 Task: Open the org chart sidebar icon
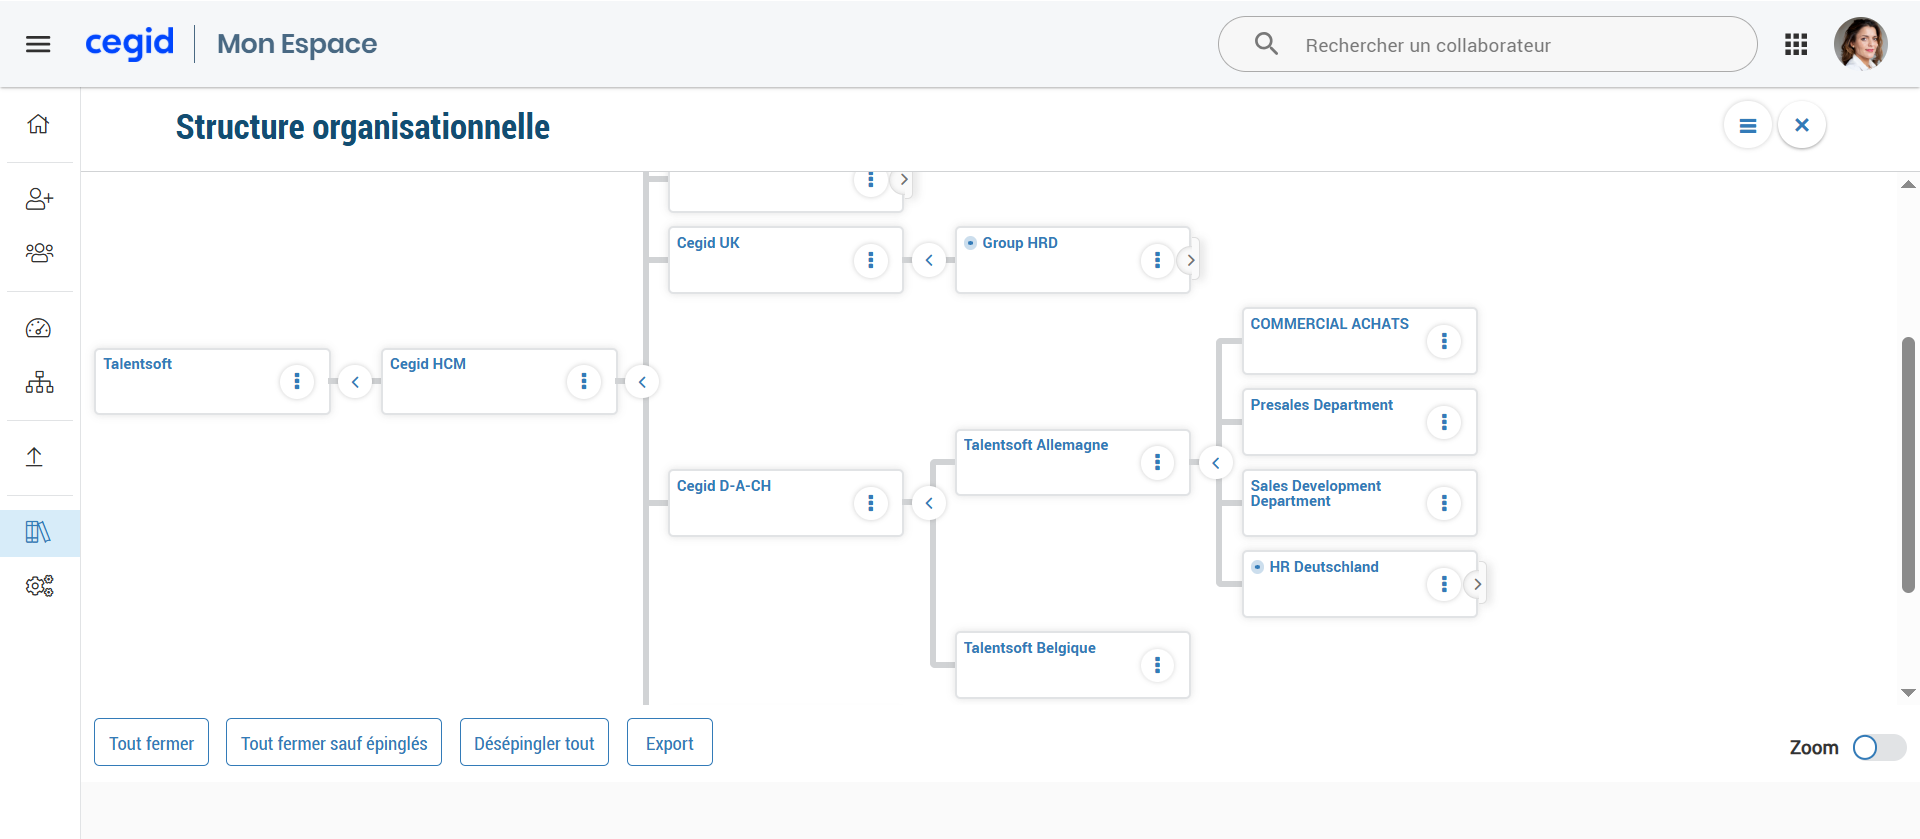[x=39, y=382]
